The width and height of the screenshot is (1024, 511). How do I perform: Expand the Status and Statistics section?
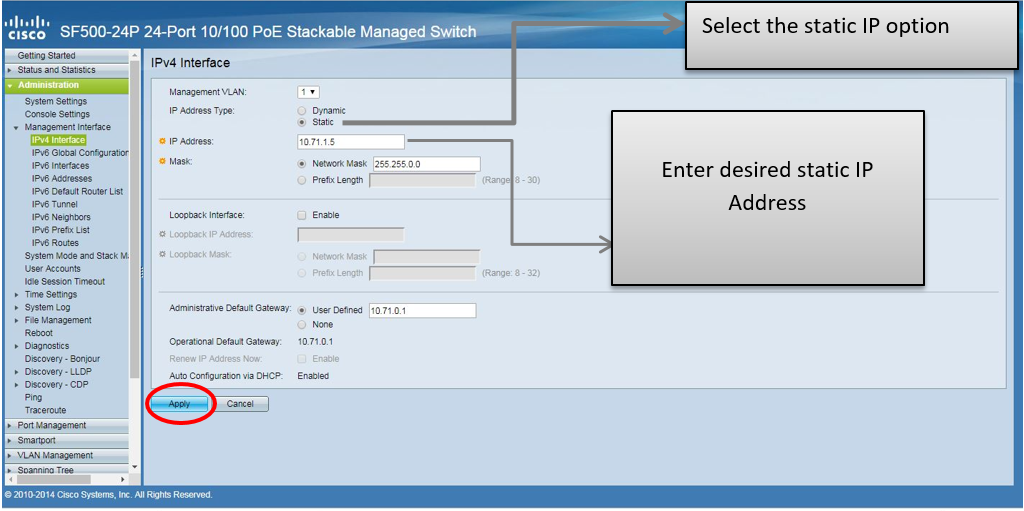coord(56,70)
